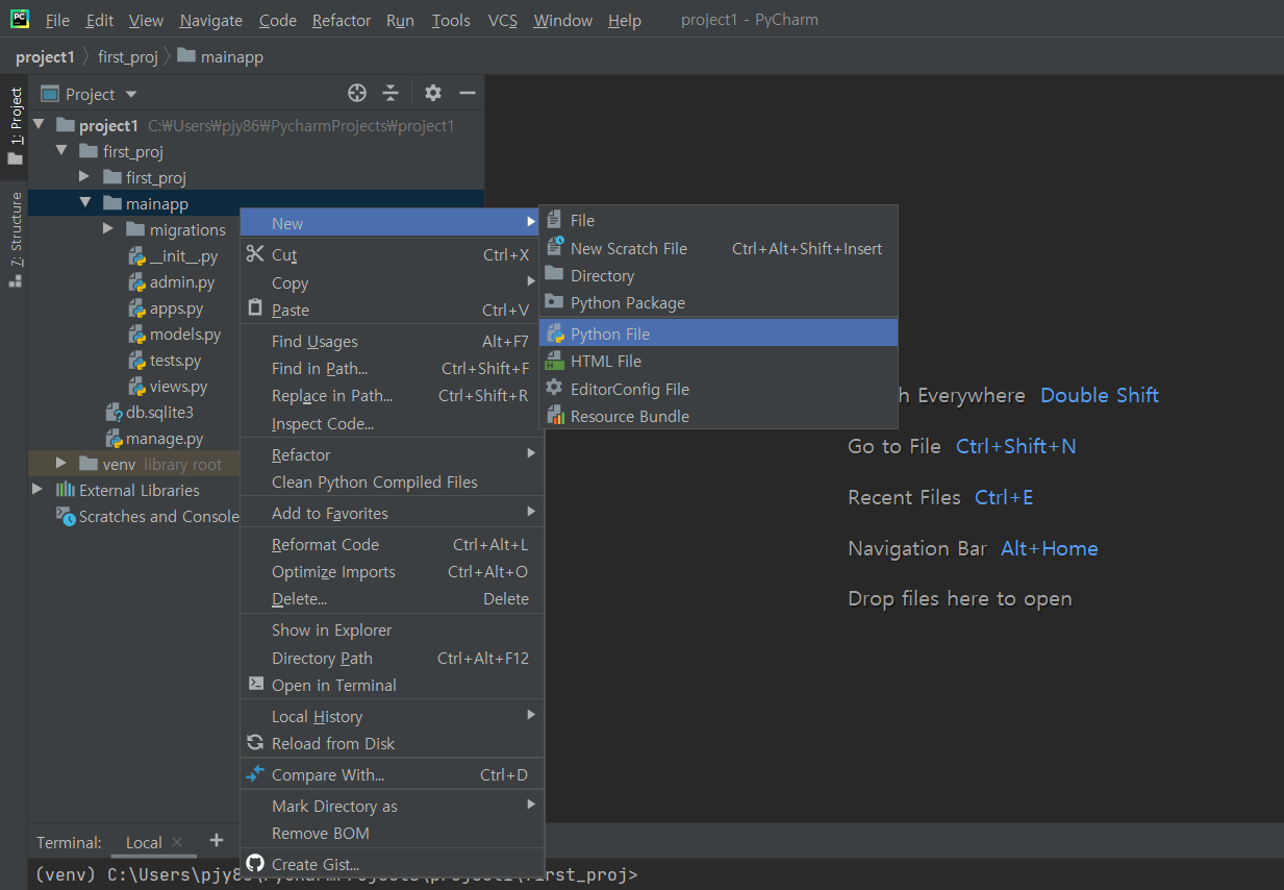Choose Find in Path from context menu
This screenshot has width=1284, height=890.
tap(392, 368)
